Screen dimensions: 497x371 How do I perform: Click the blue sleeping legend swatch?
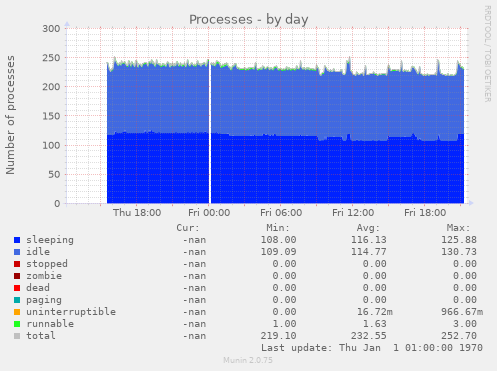coord(17,240)
